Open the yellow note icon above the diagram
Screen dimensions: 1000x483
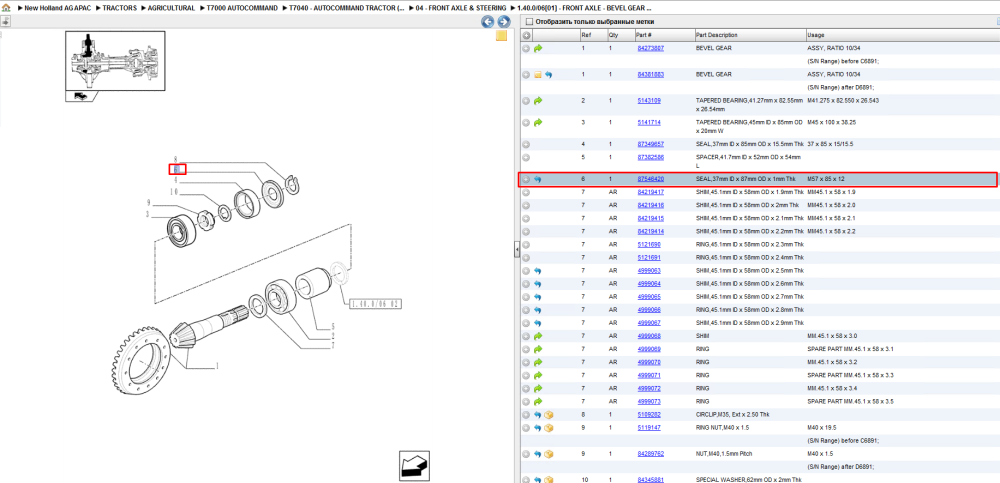tap(501, 35)
